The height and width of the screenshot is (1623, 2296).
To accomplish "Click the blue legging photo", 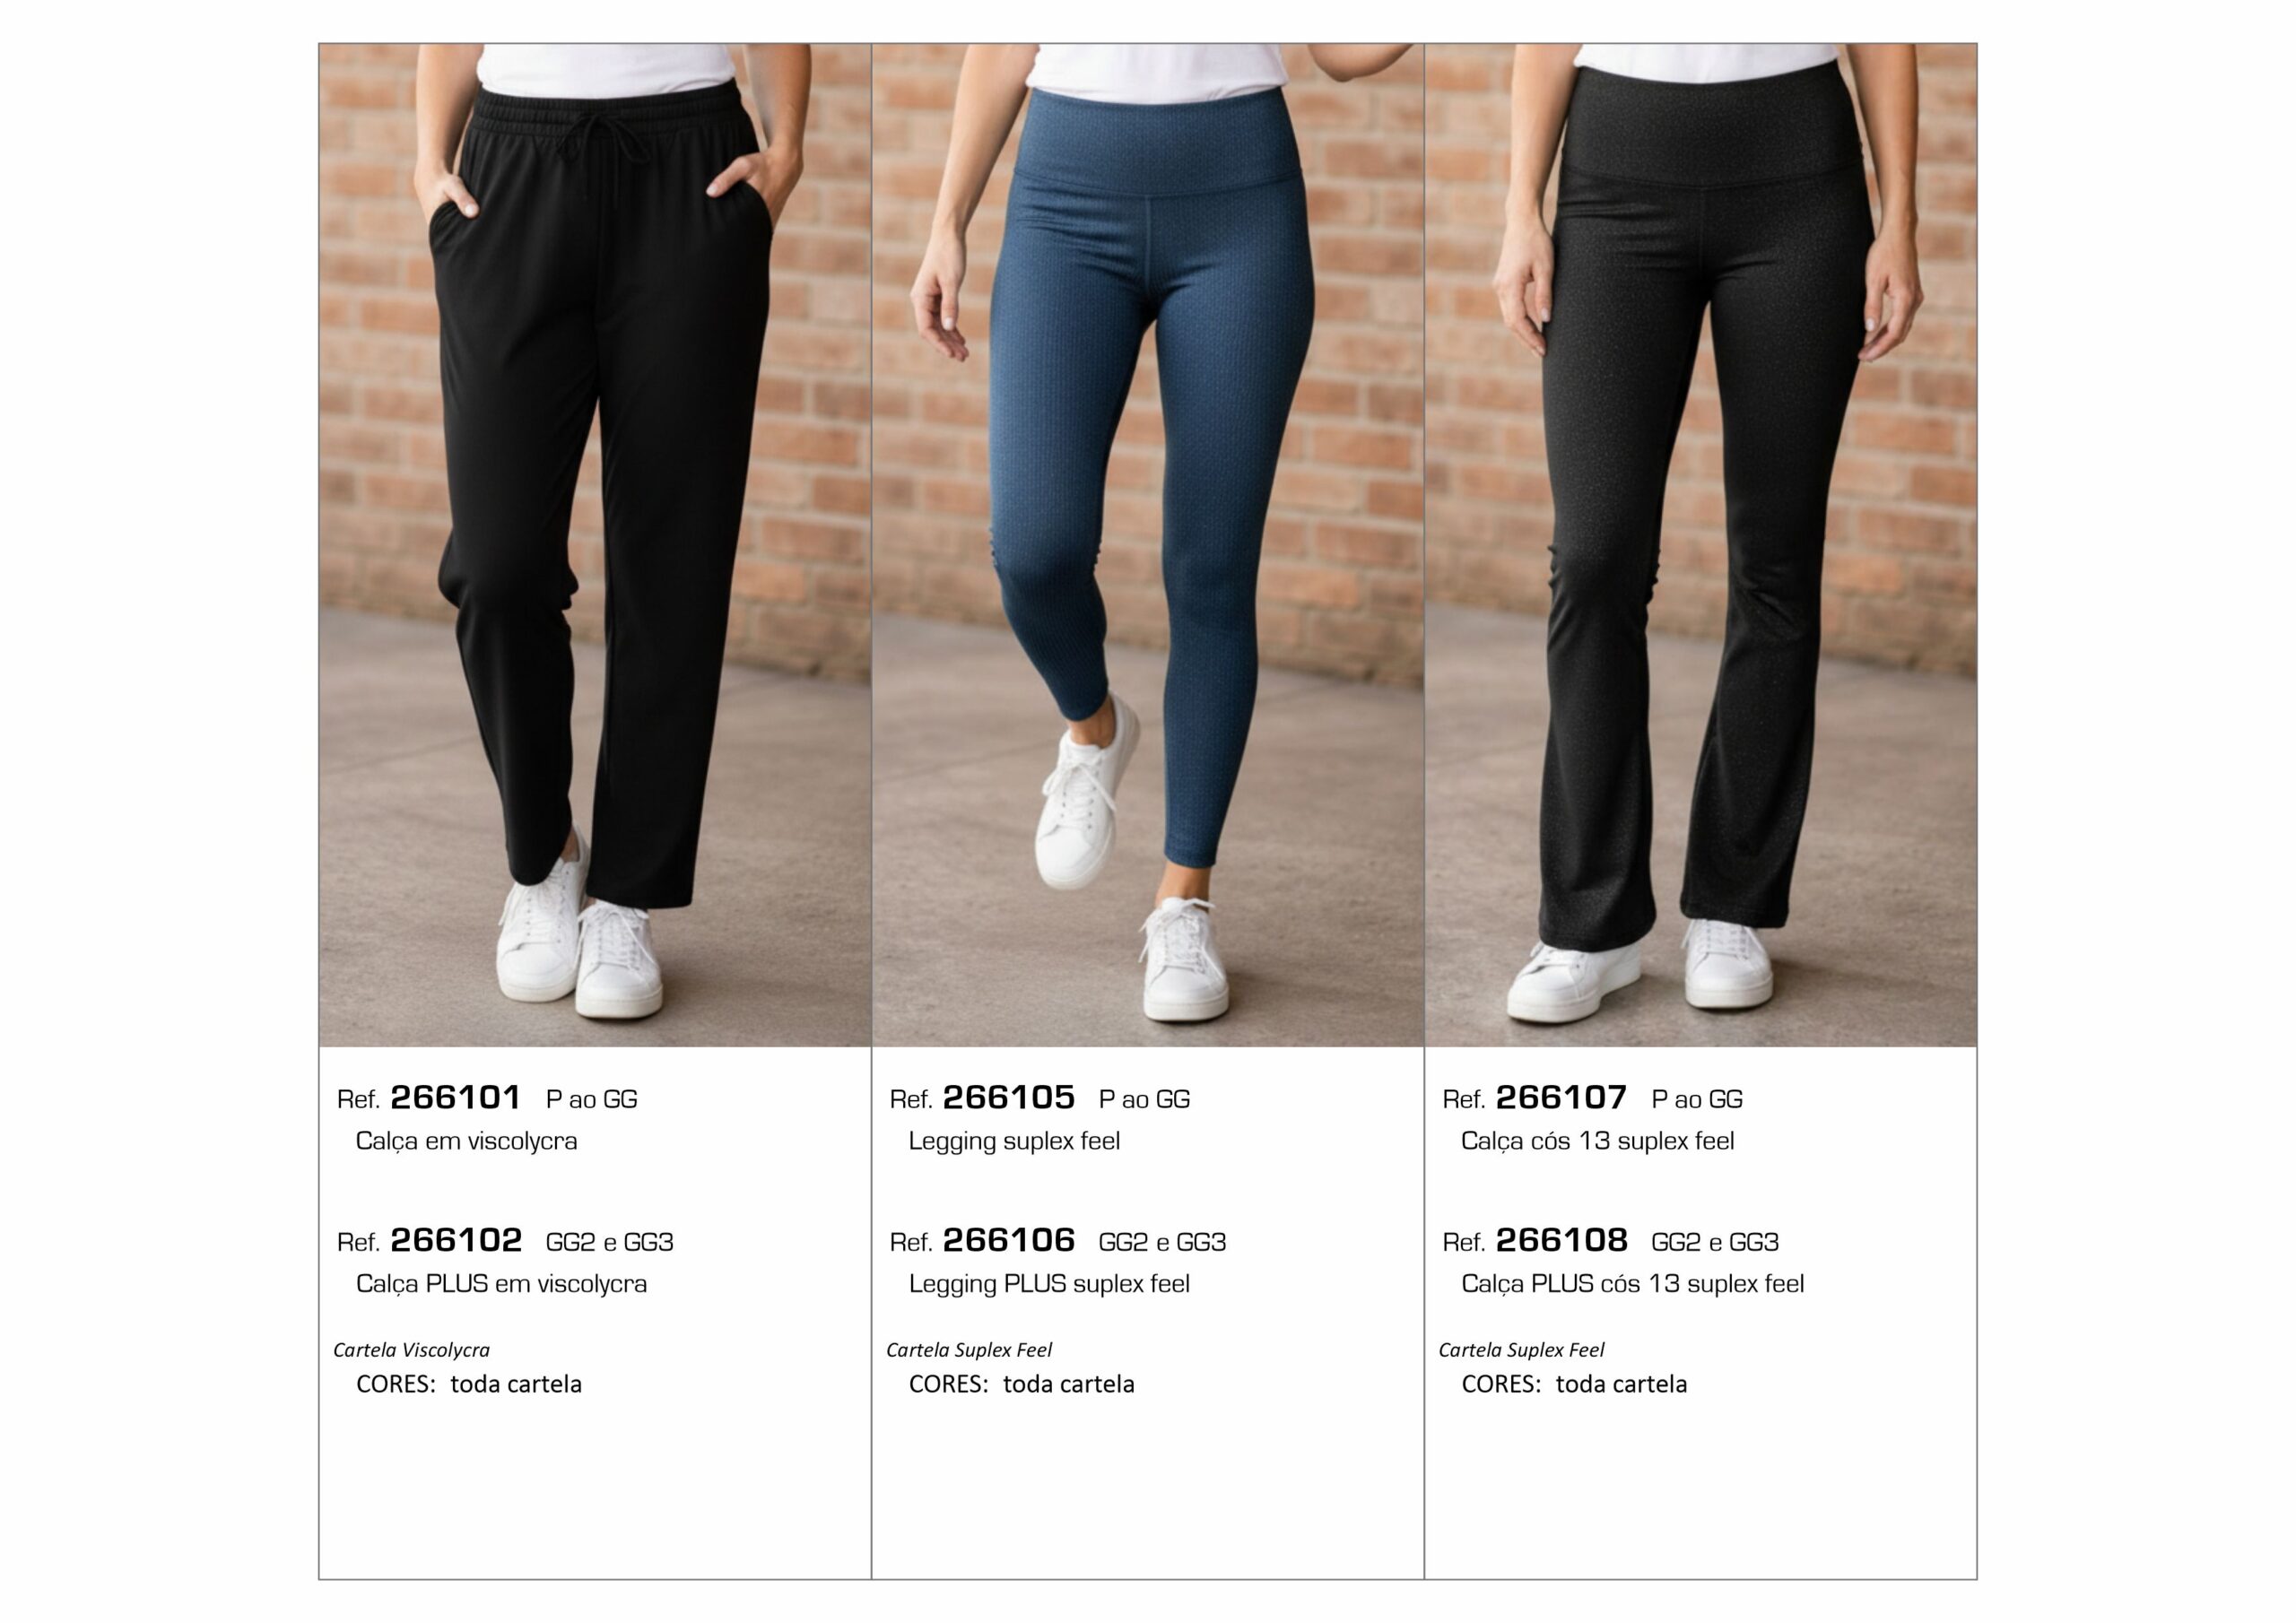I will [x=1148, y=545].
